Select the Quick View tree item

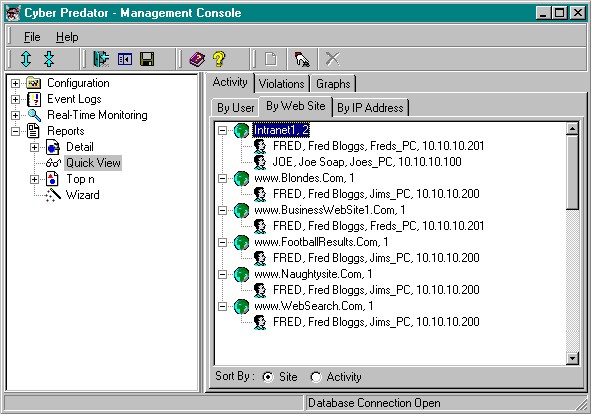point(93,163)
